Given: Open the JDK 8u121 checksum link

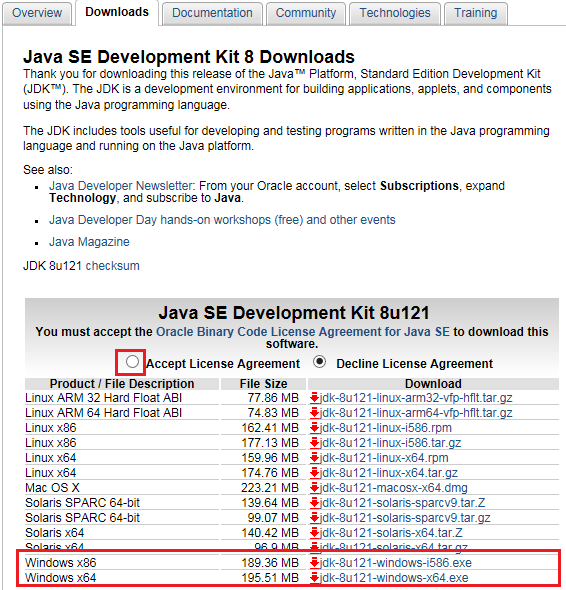Looking at the screenshot, I should click(113, 266).
